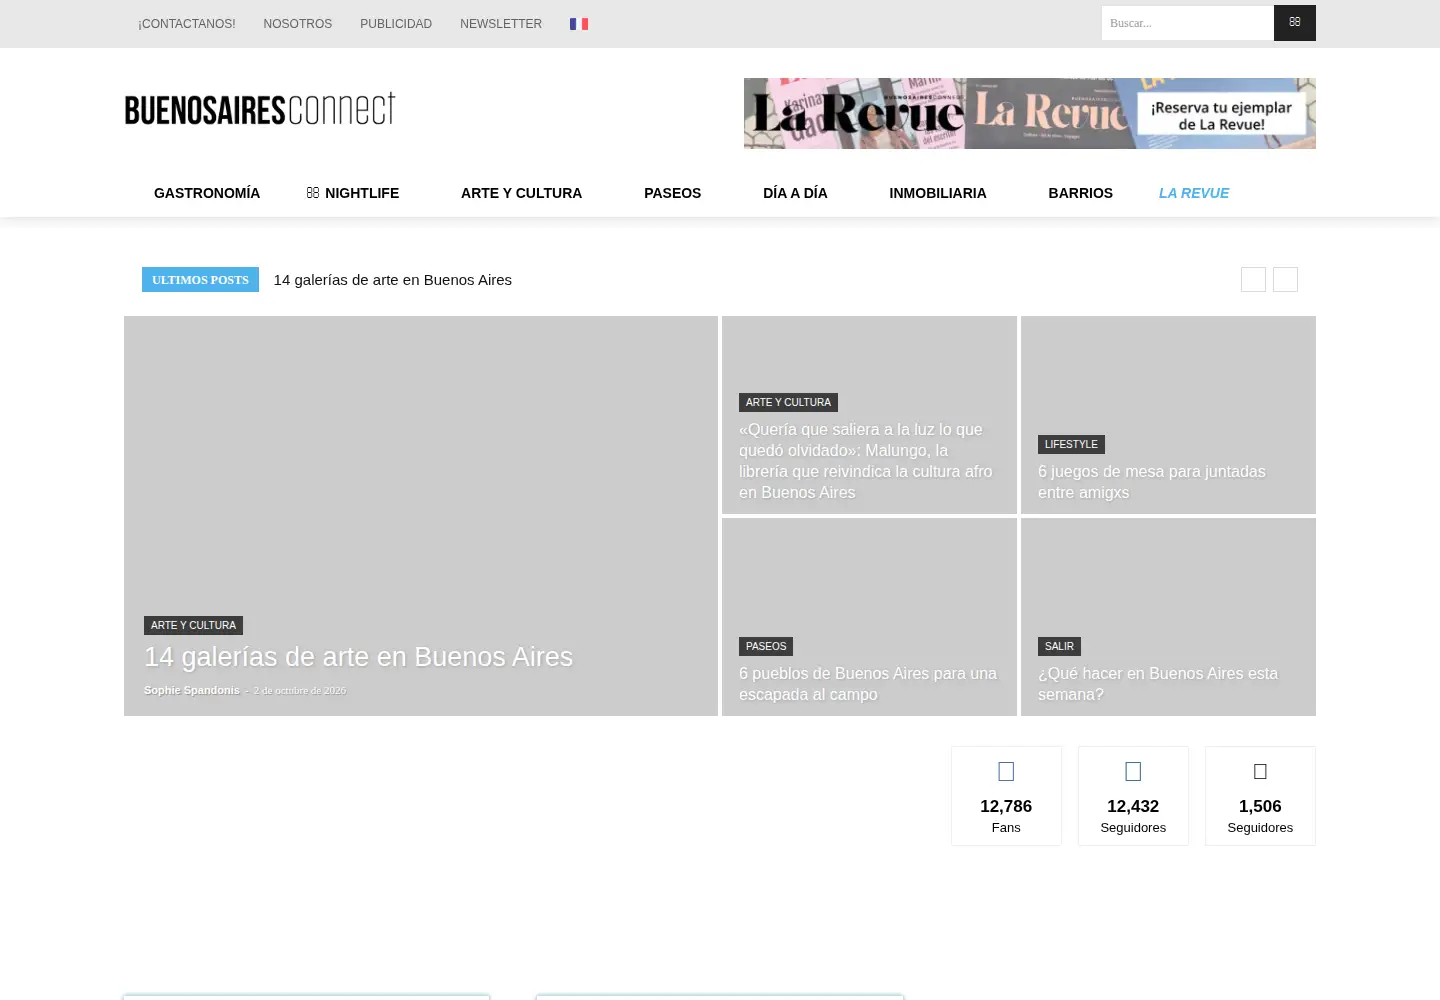Open the Fans social counter icon
This screenshot has width=1440, height=1000.
coord(1006,771)
